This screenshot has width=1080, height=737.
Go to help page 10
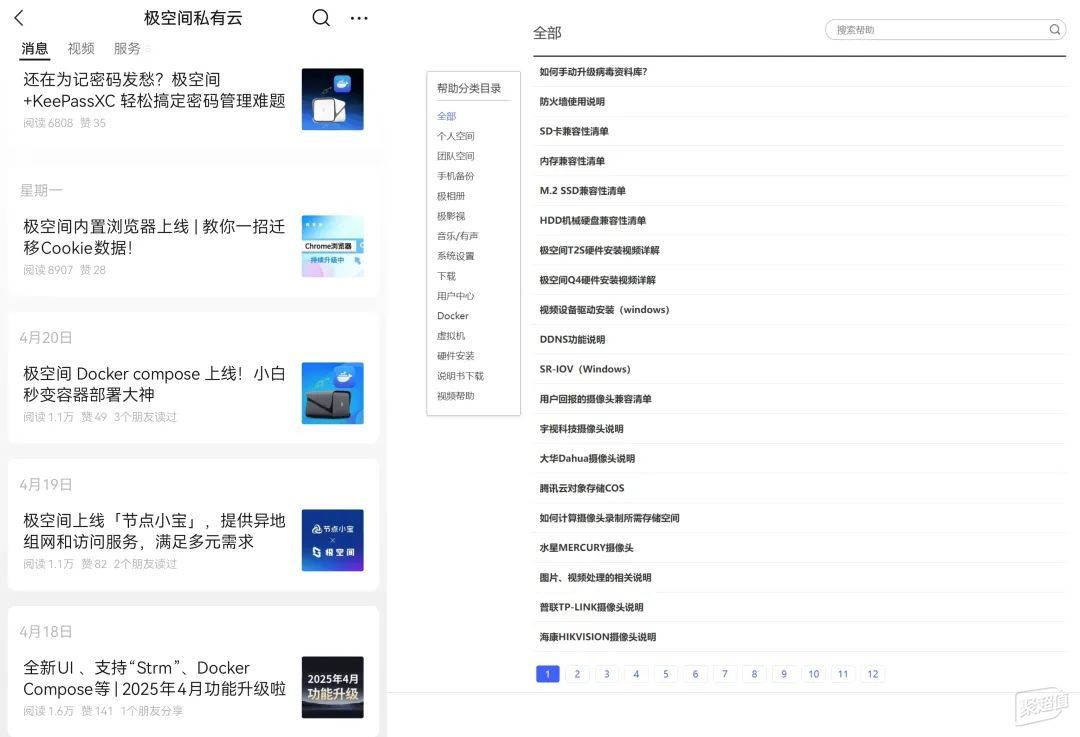(813, 674)
